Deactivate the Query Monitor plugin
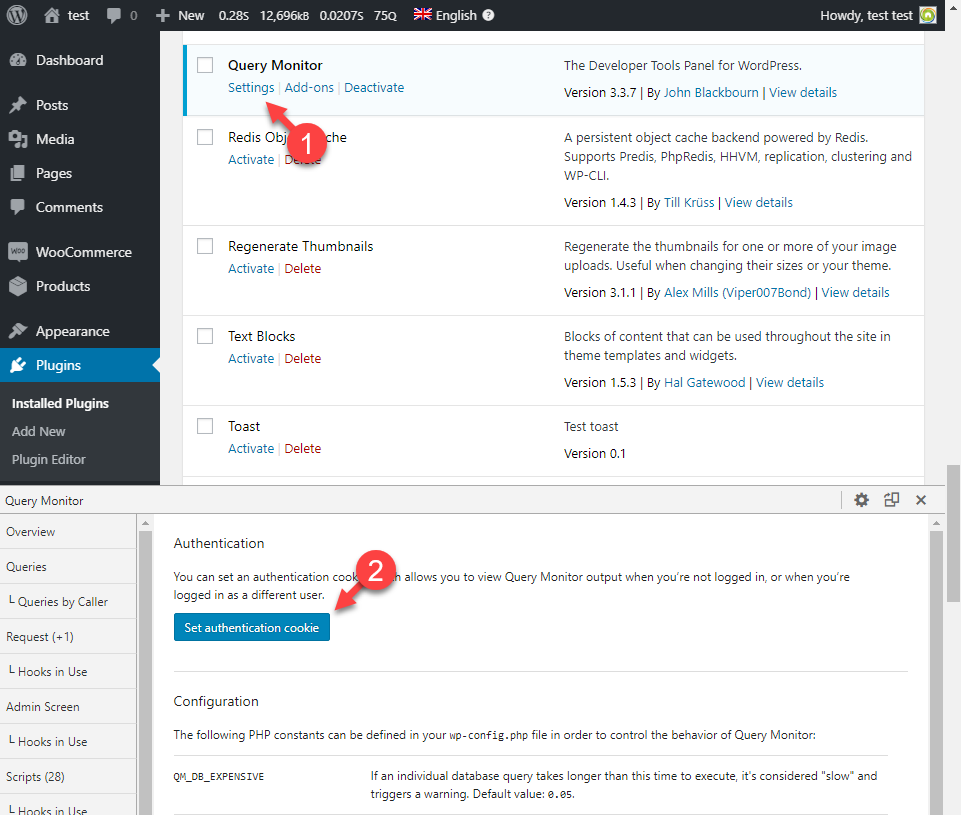Image resolution: width=961 pixels, height=815 pixels. (374, 88)
